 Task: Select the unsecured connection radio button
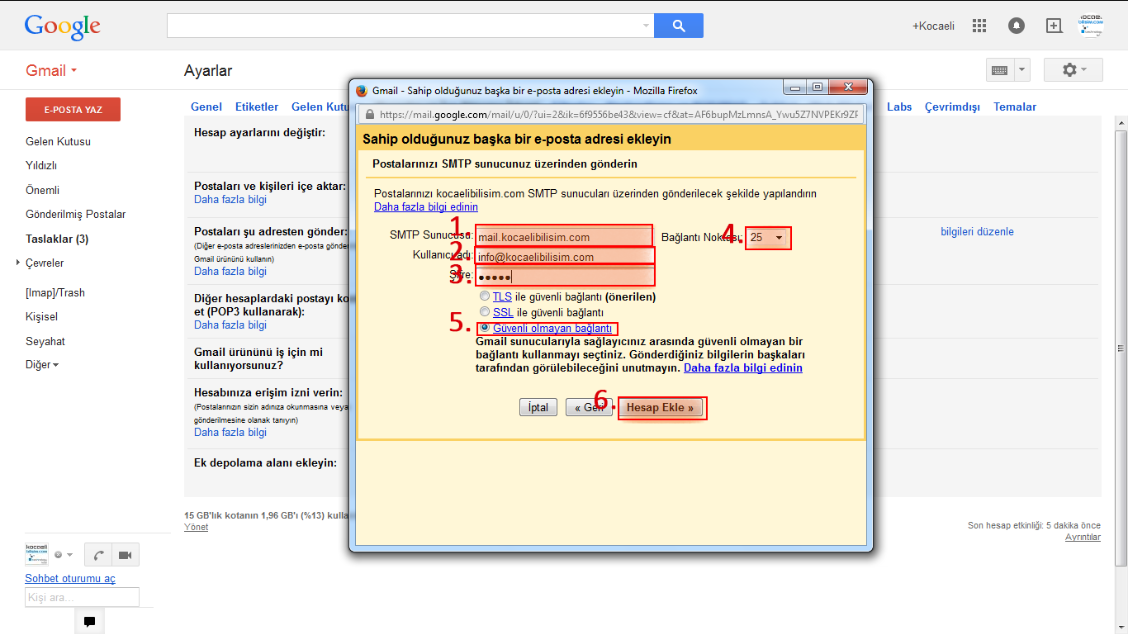click(x=485, y=327)
